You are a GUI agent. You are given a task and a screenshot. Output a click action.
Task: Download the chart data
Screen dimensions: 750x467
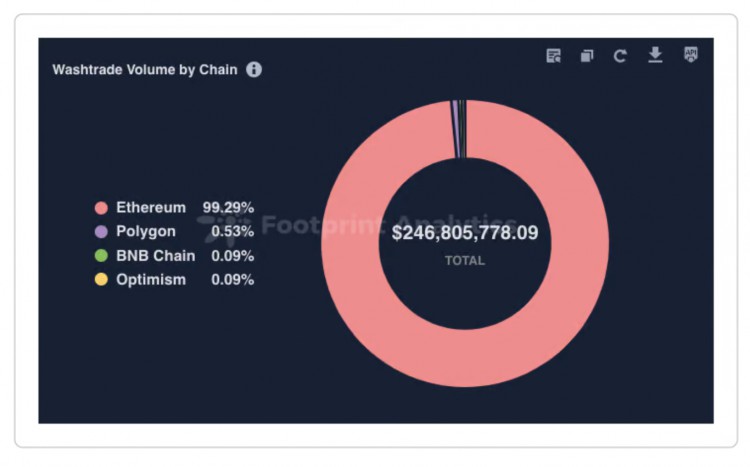655,55
